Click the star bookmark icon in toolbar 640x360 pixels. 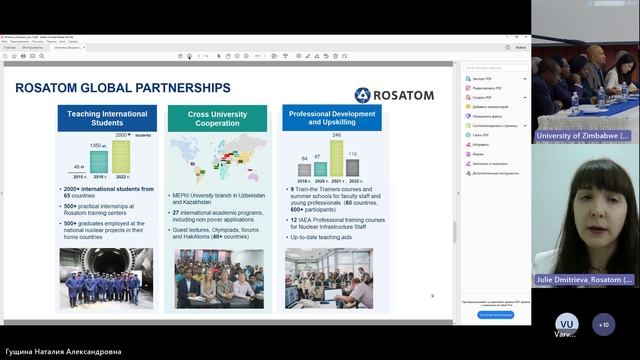(x=14, y=56)
